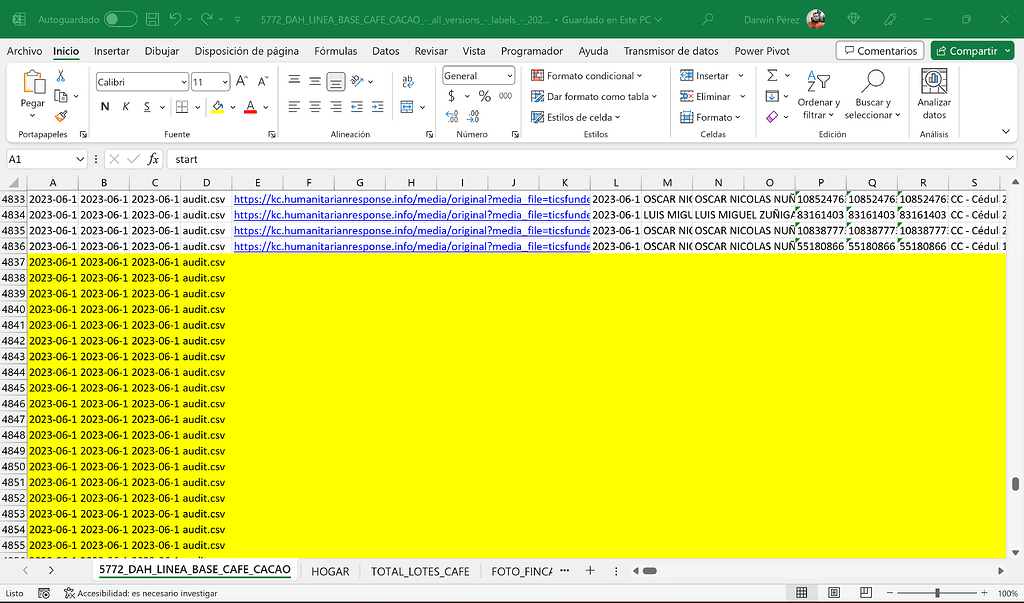The height and width of the screenshot is (603, 1024).
Task: Expand the number format General dropdown
Action: 510,75
